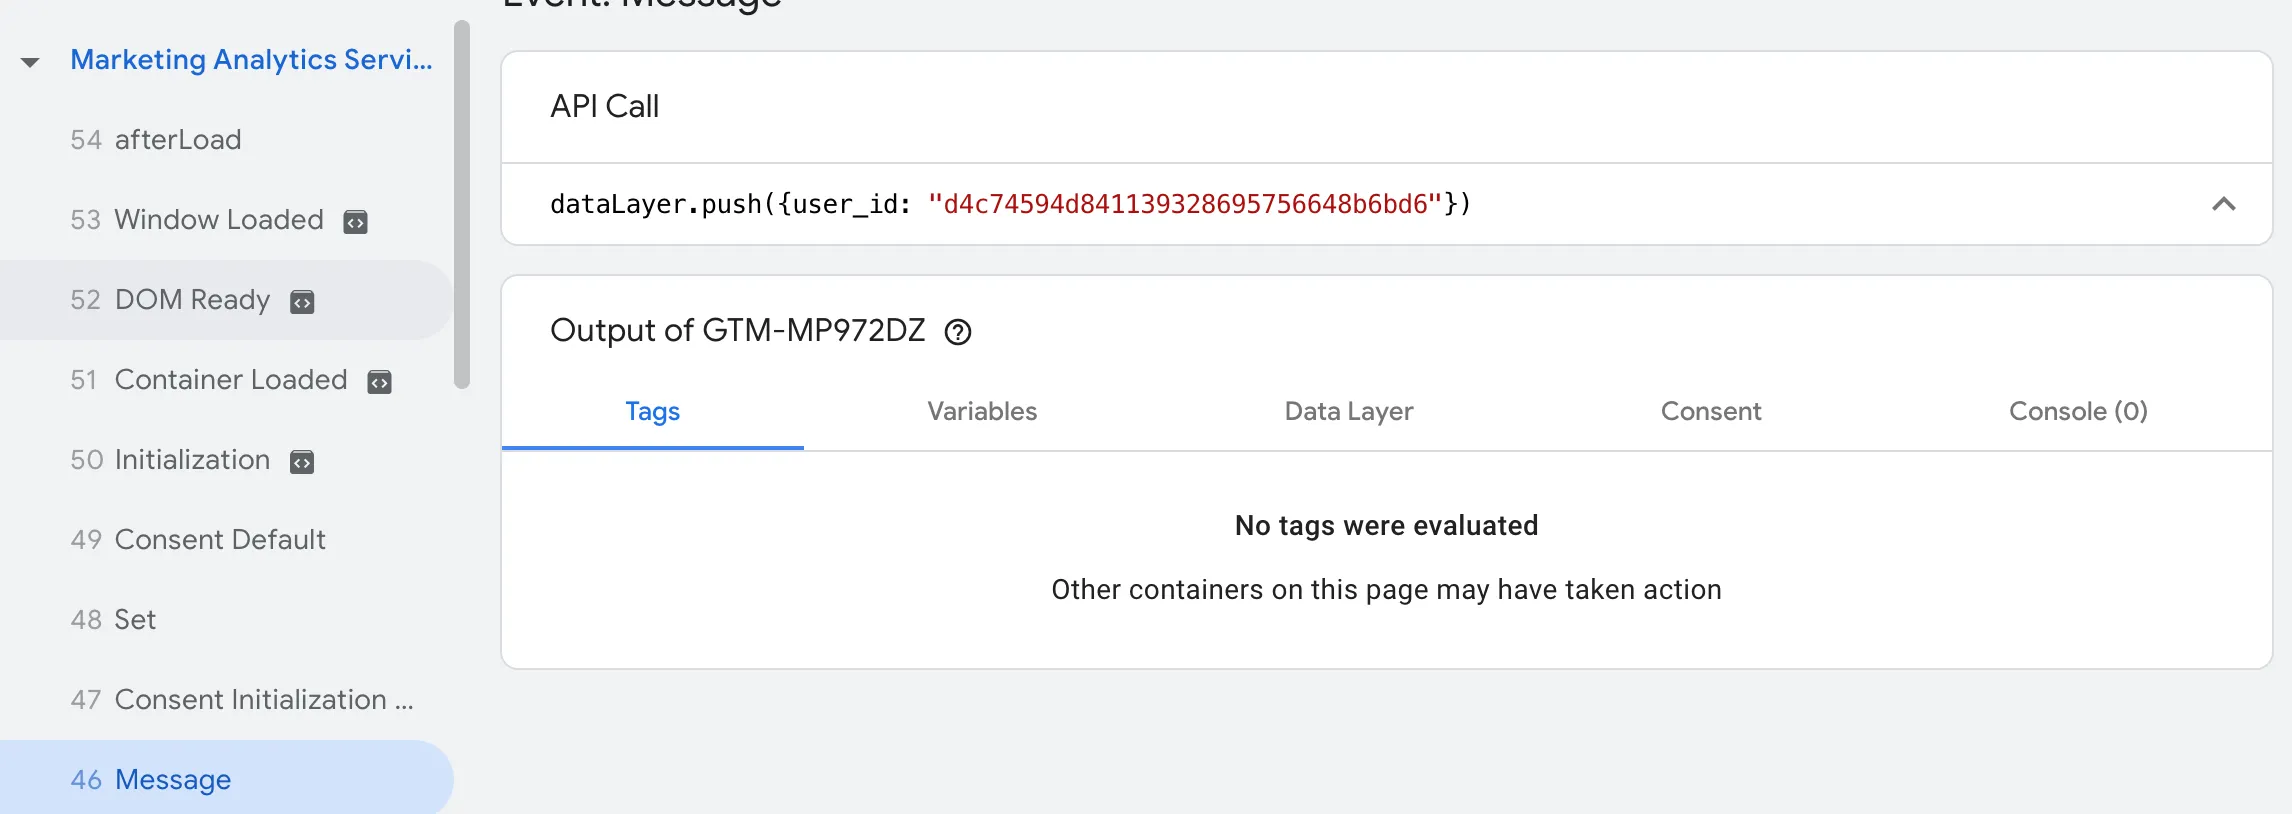Click code icon beside Initialization
The image size is (2292, 814).
tap(302, 462)
